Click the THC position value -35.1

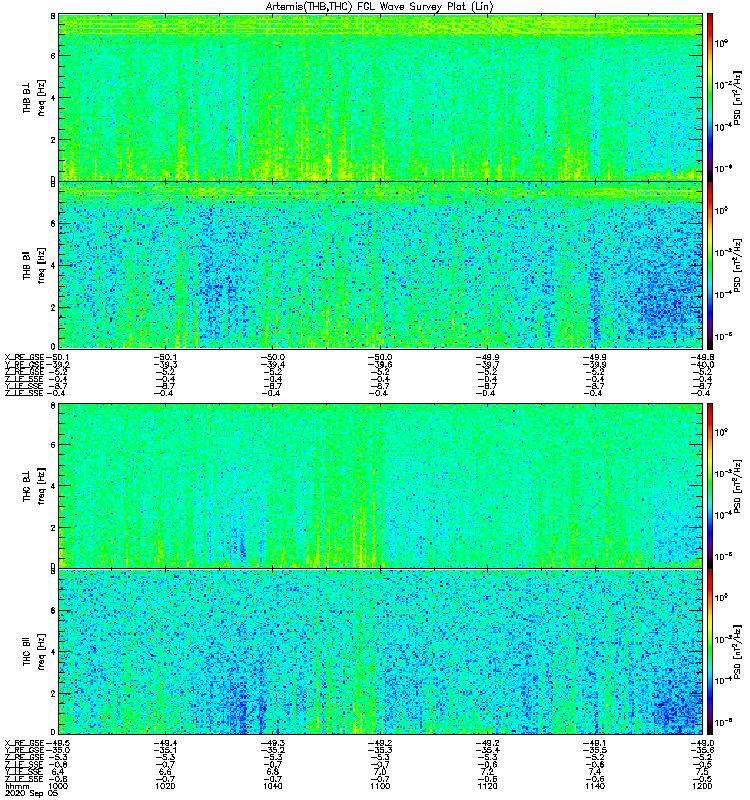(x=165, y=750)
